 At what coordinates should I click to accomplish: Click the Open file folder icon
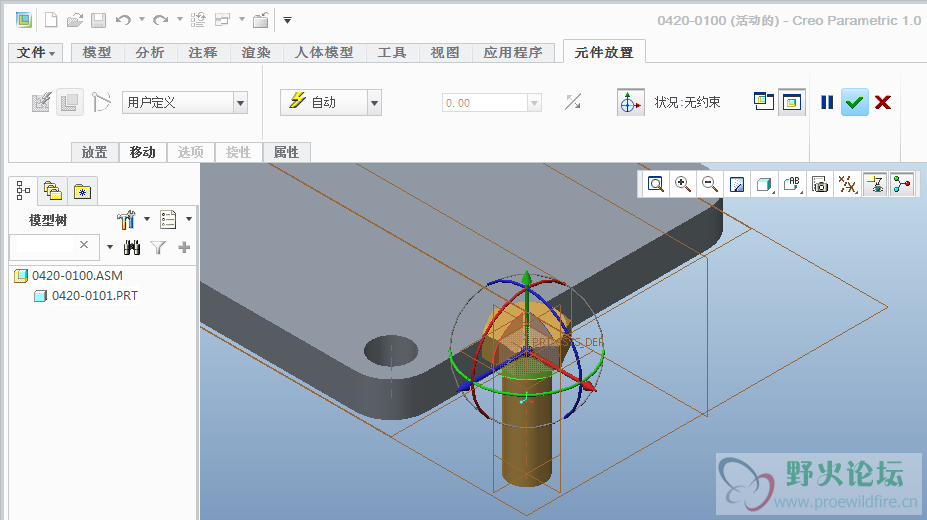(74, 20)
